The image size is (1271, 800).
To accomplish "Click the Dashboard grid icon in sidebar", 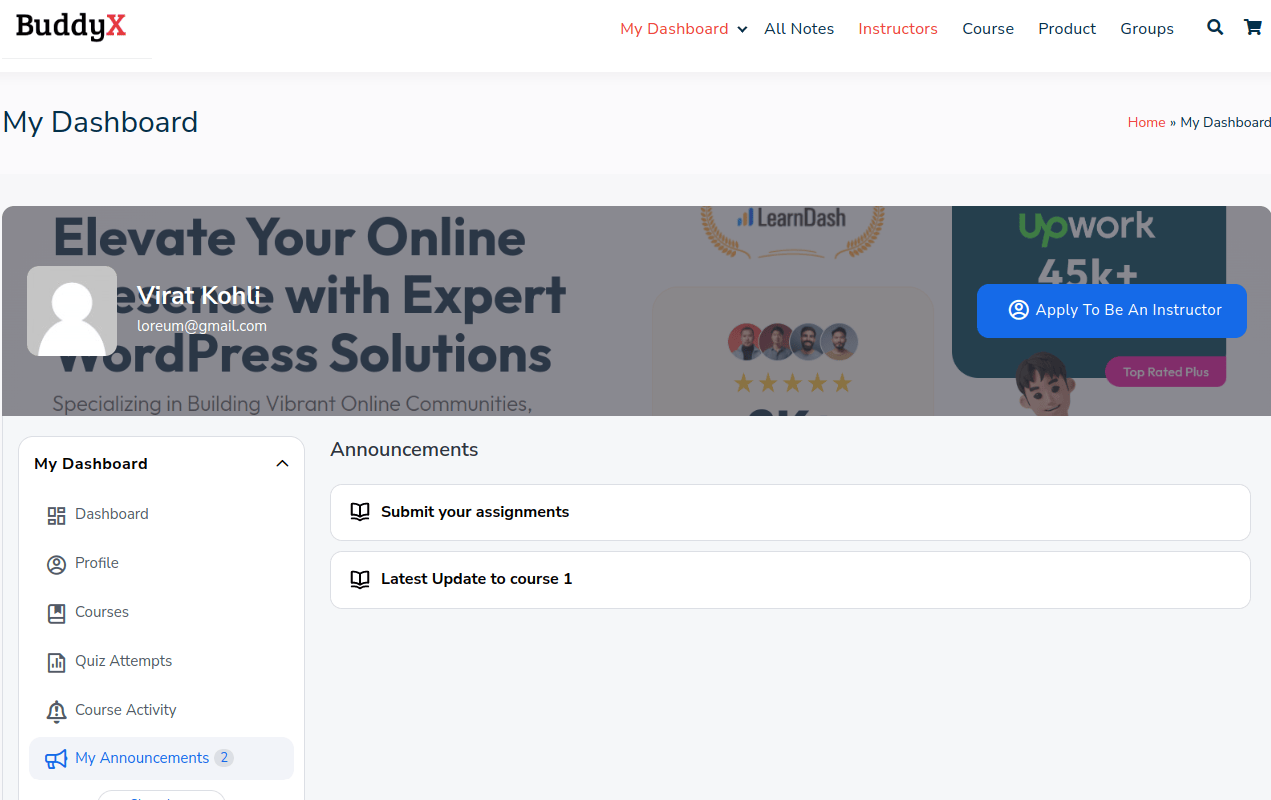I will click(56, 515).
